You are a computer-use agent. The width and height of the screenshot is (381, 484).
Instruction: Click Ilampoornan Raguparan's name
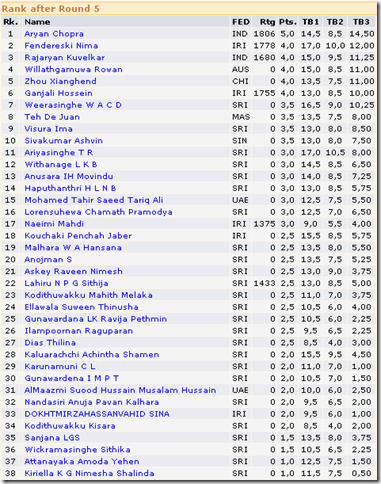pyautogui.click(x=79, y=331)
